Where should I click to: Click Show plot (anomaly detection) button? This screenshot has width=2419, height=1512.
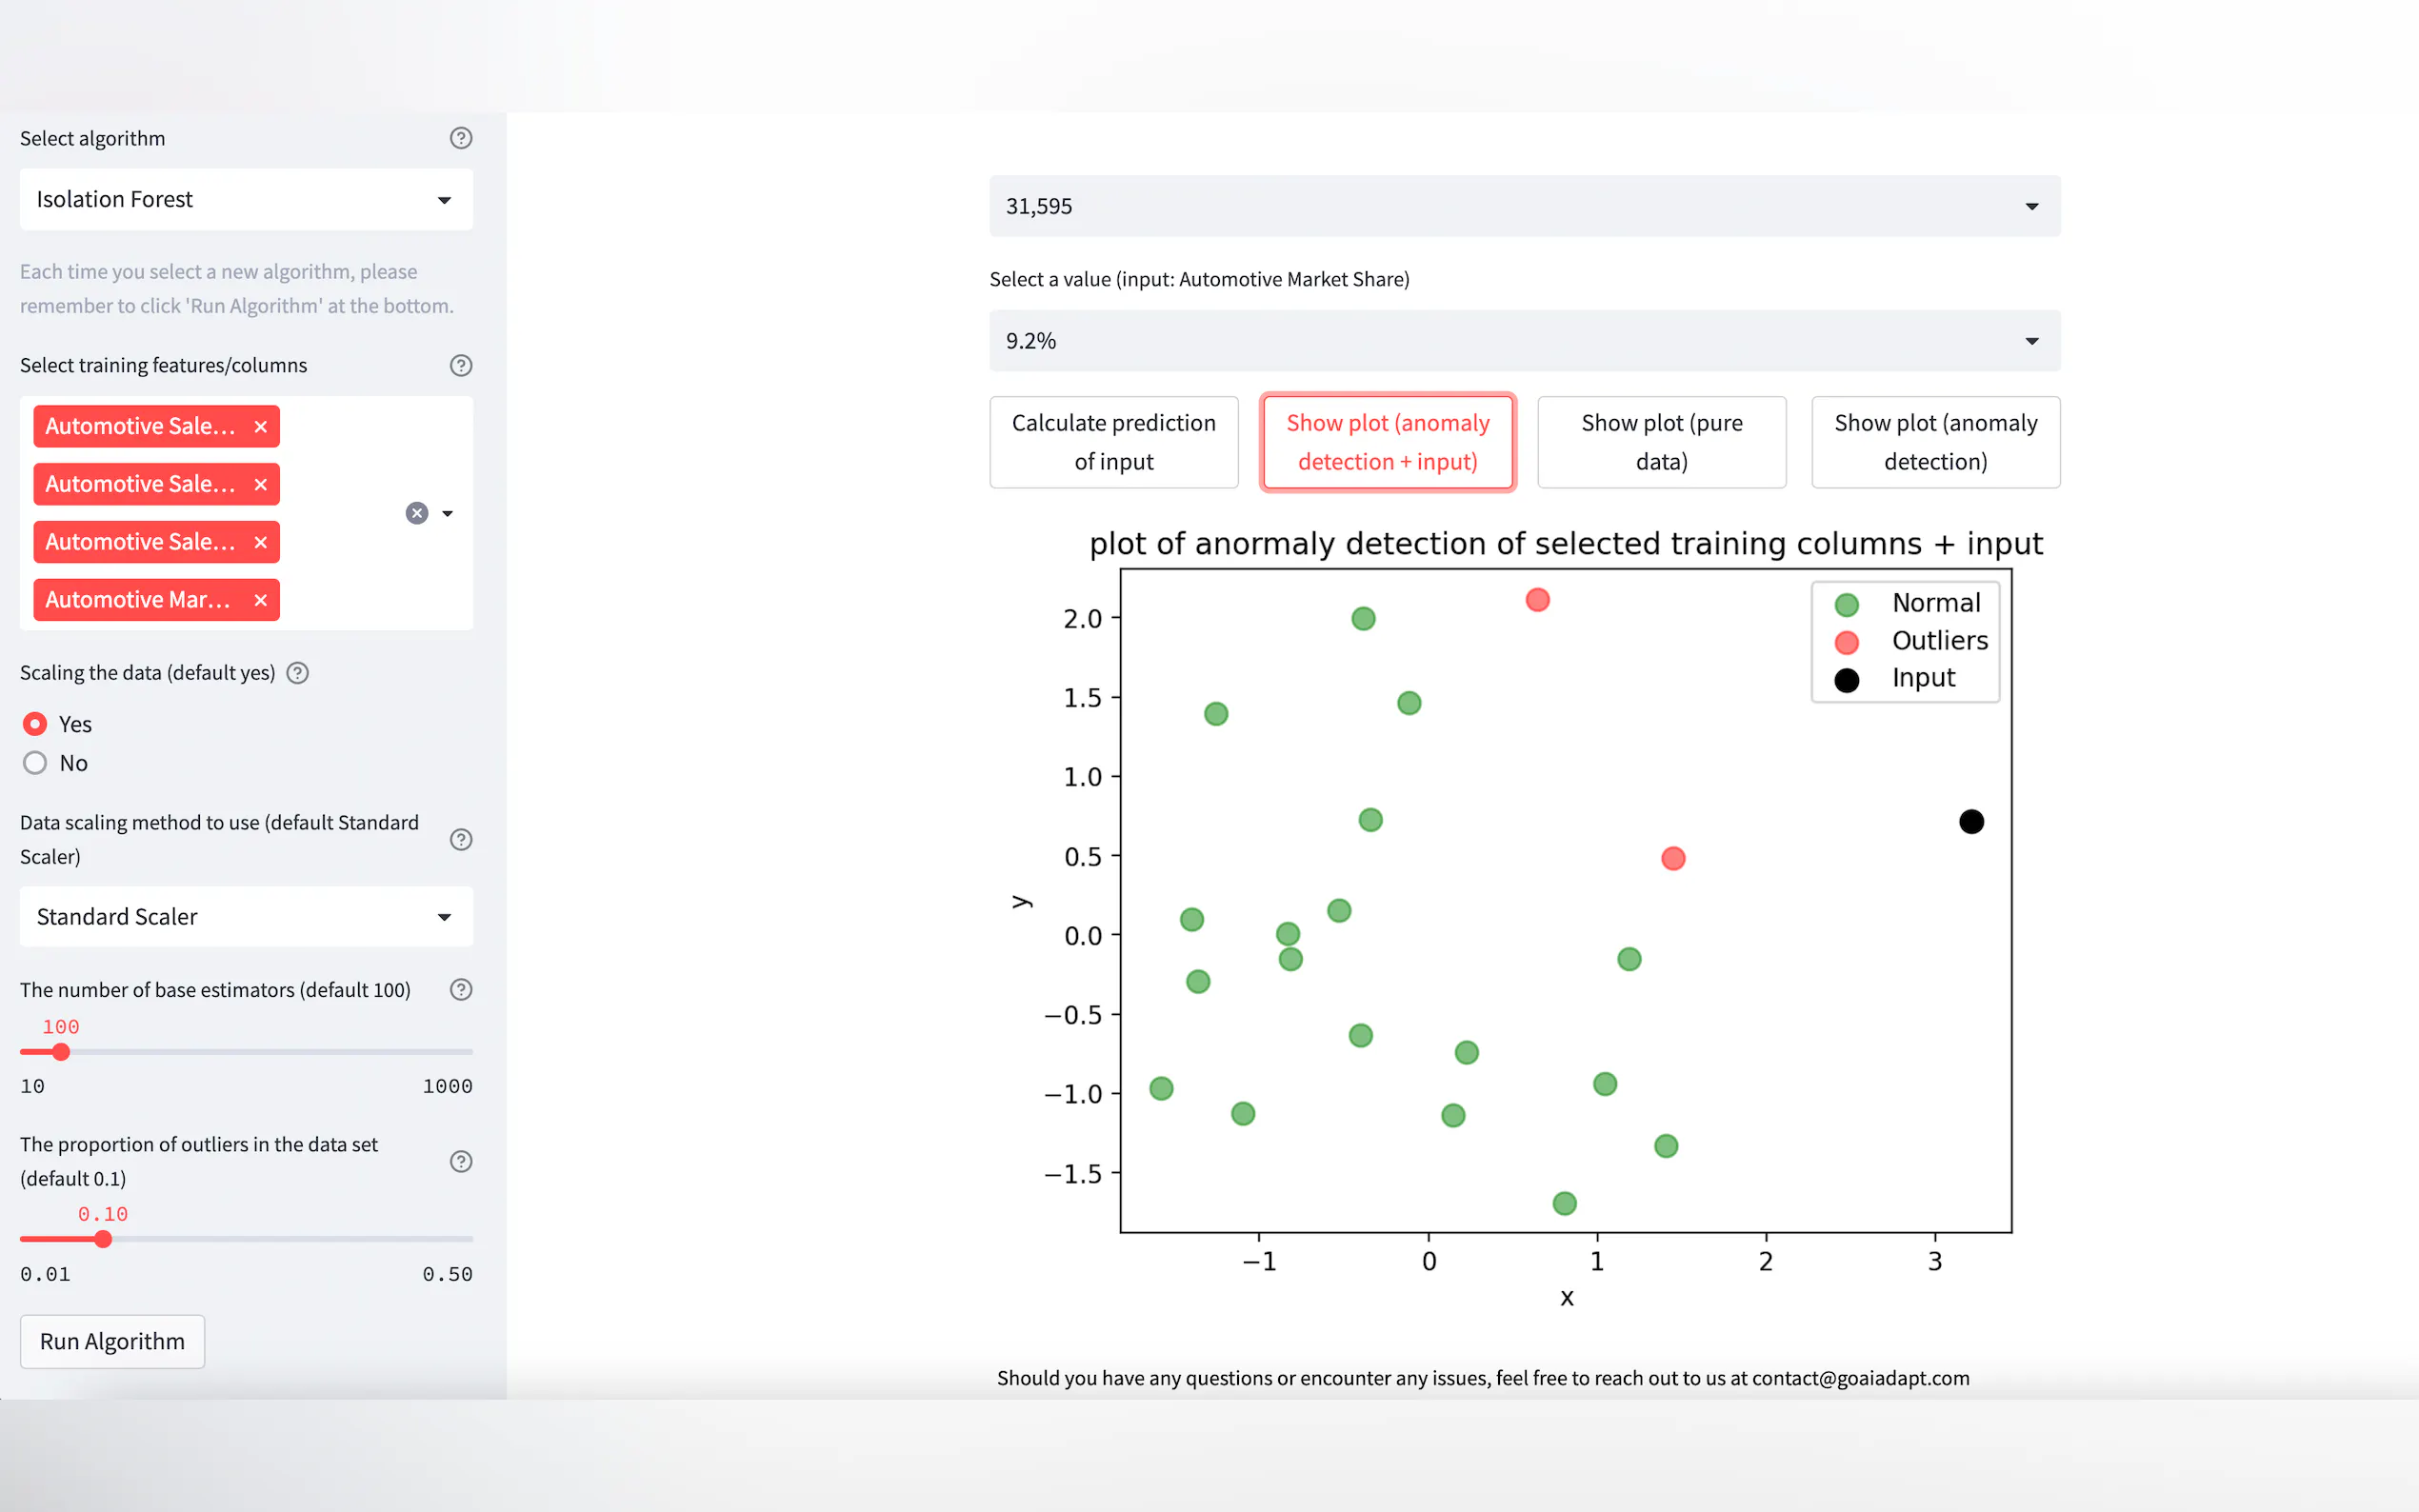coord(1935,442)
